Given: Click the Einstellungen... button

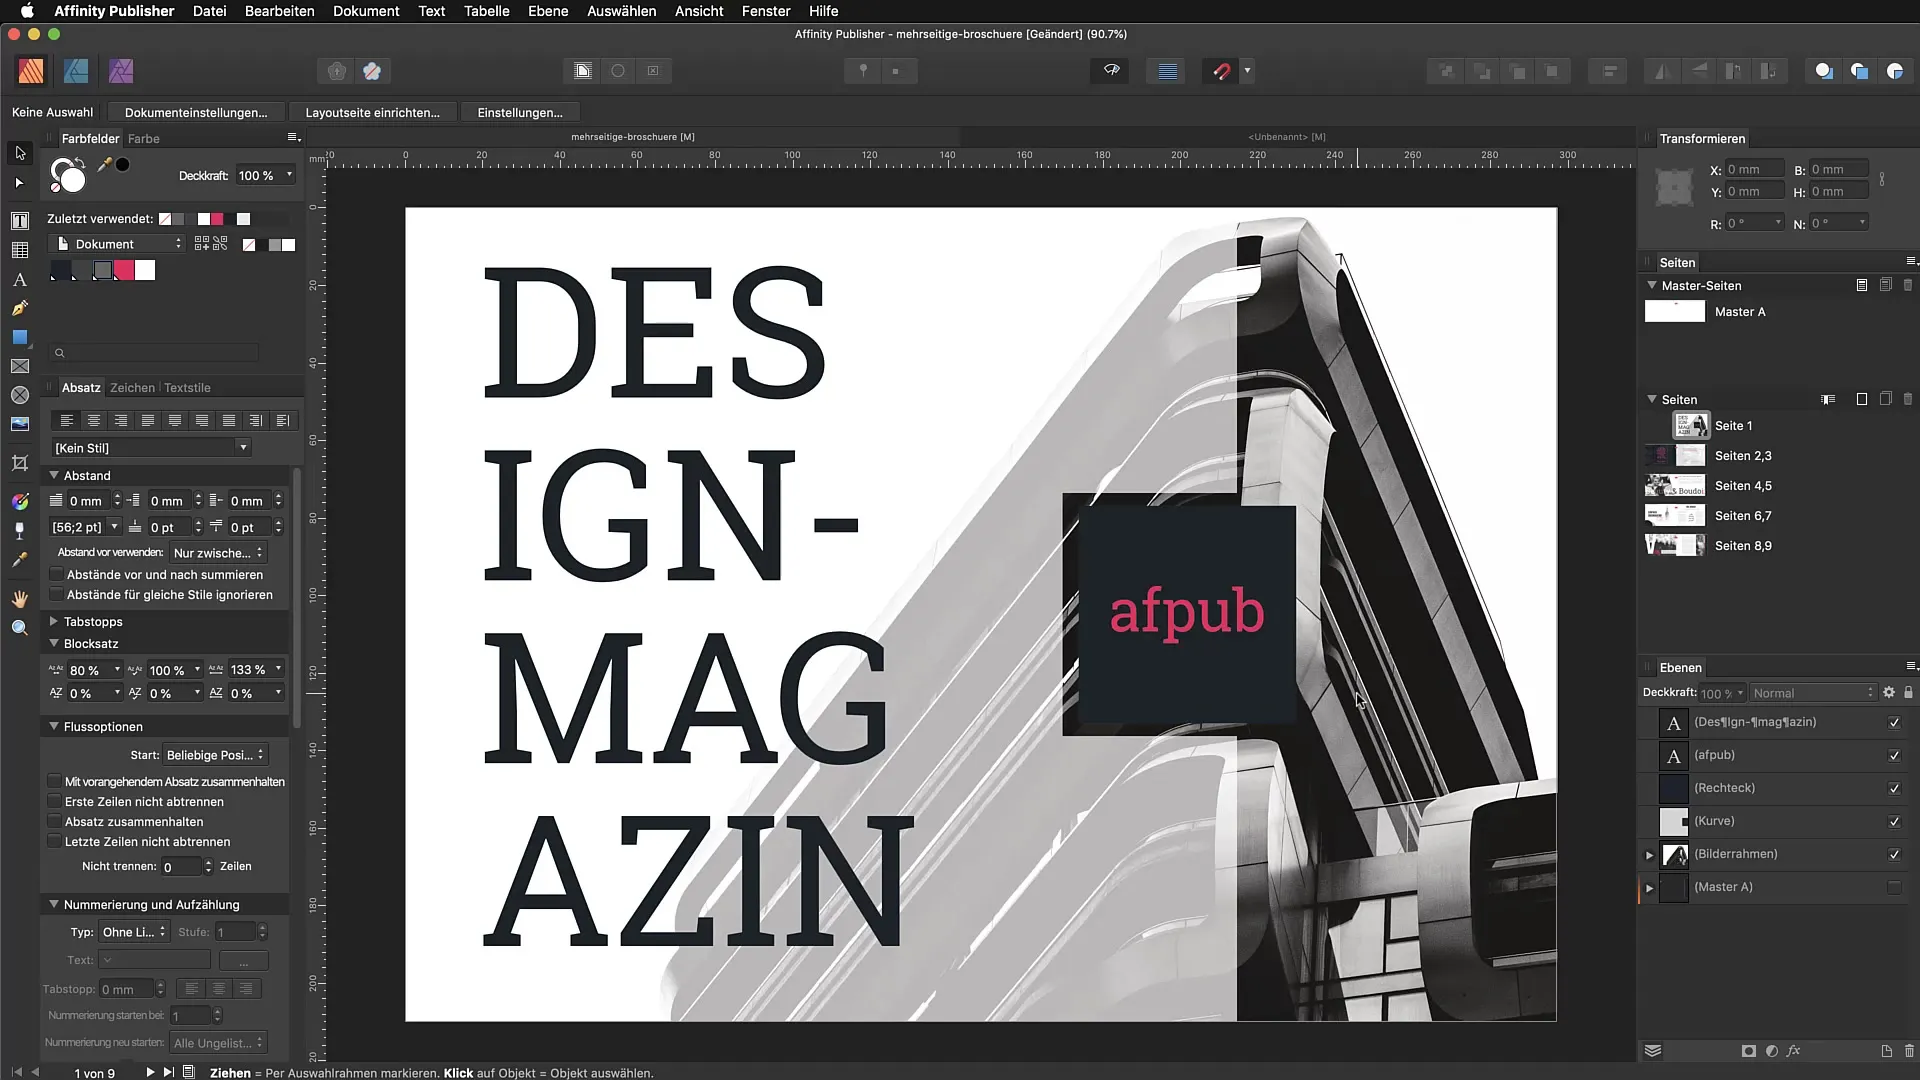Looking at the screenshot, I should (520, 112).
